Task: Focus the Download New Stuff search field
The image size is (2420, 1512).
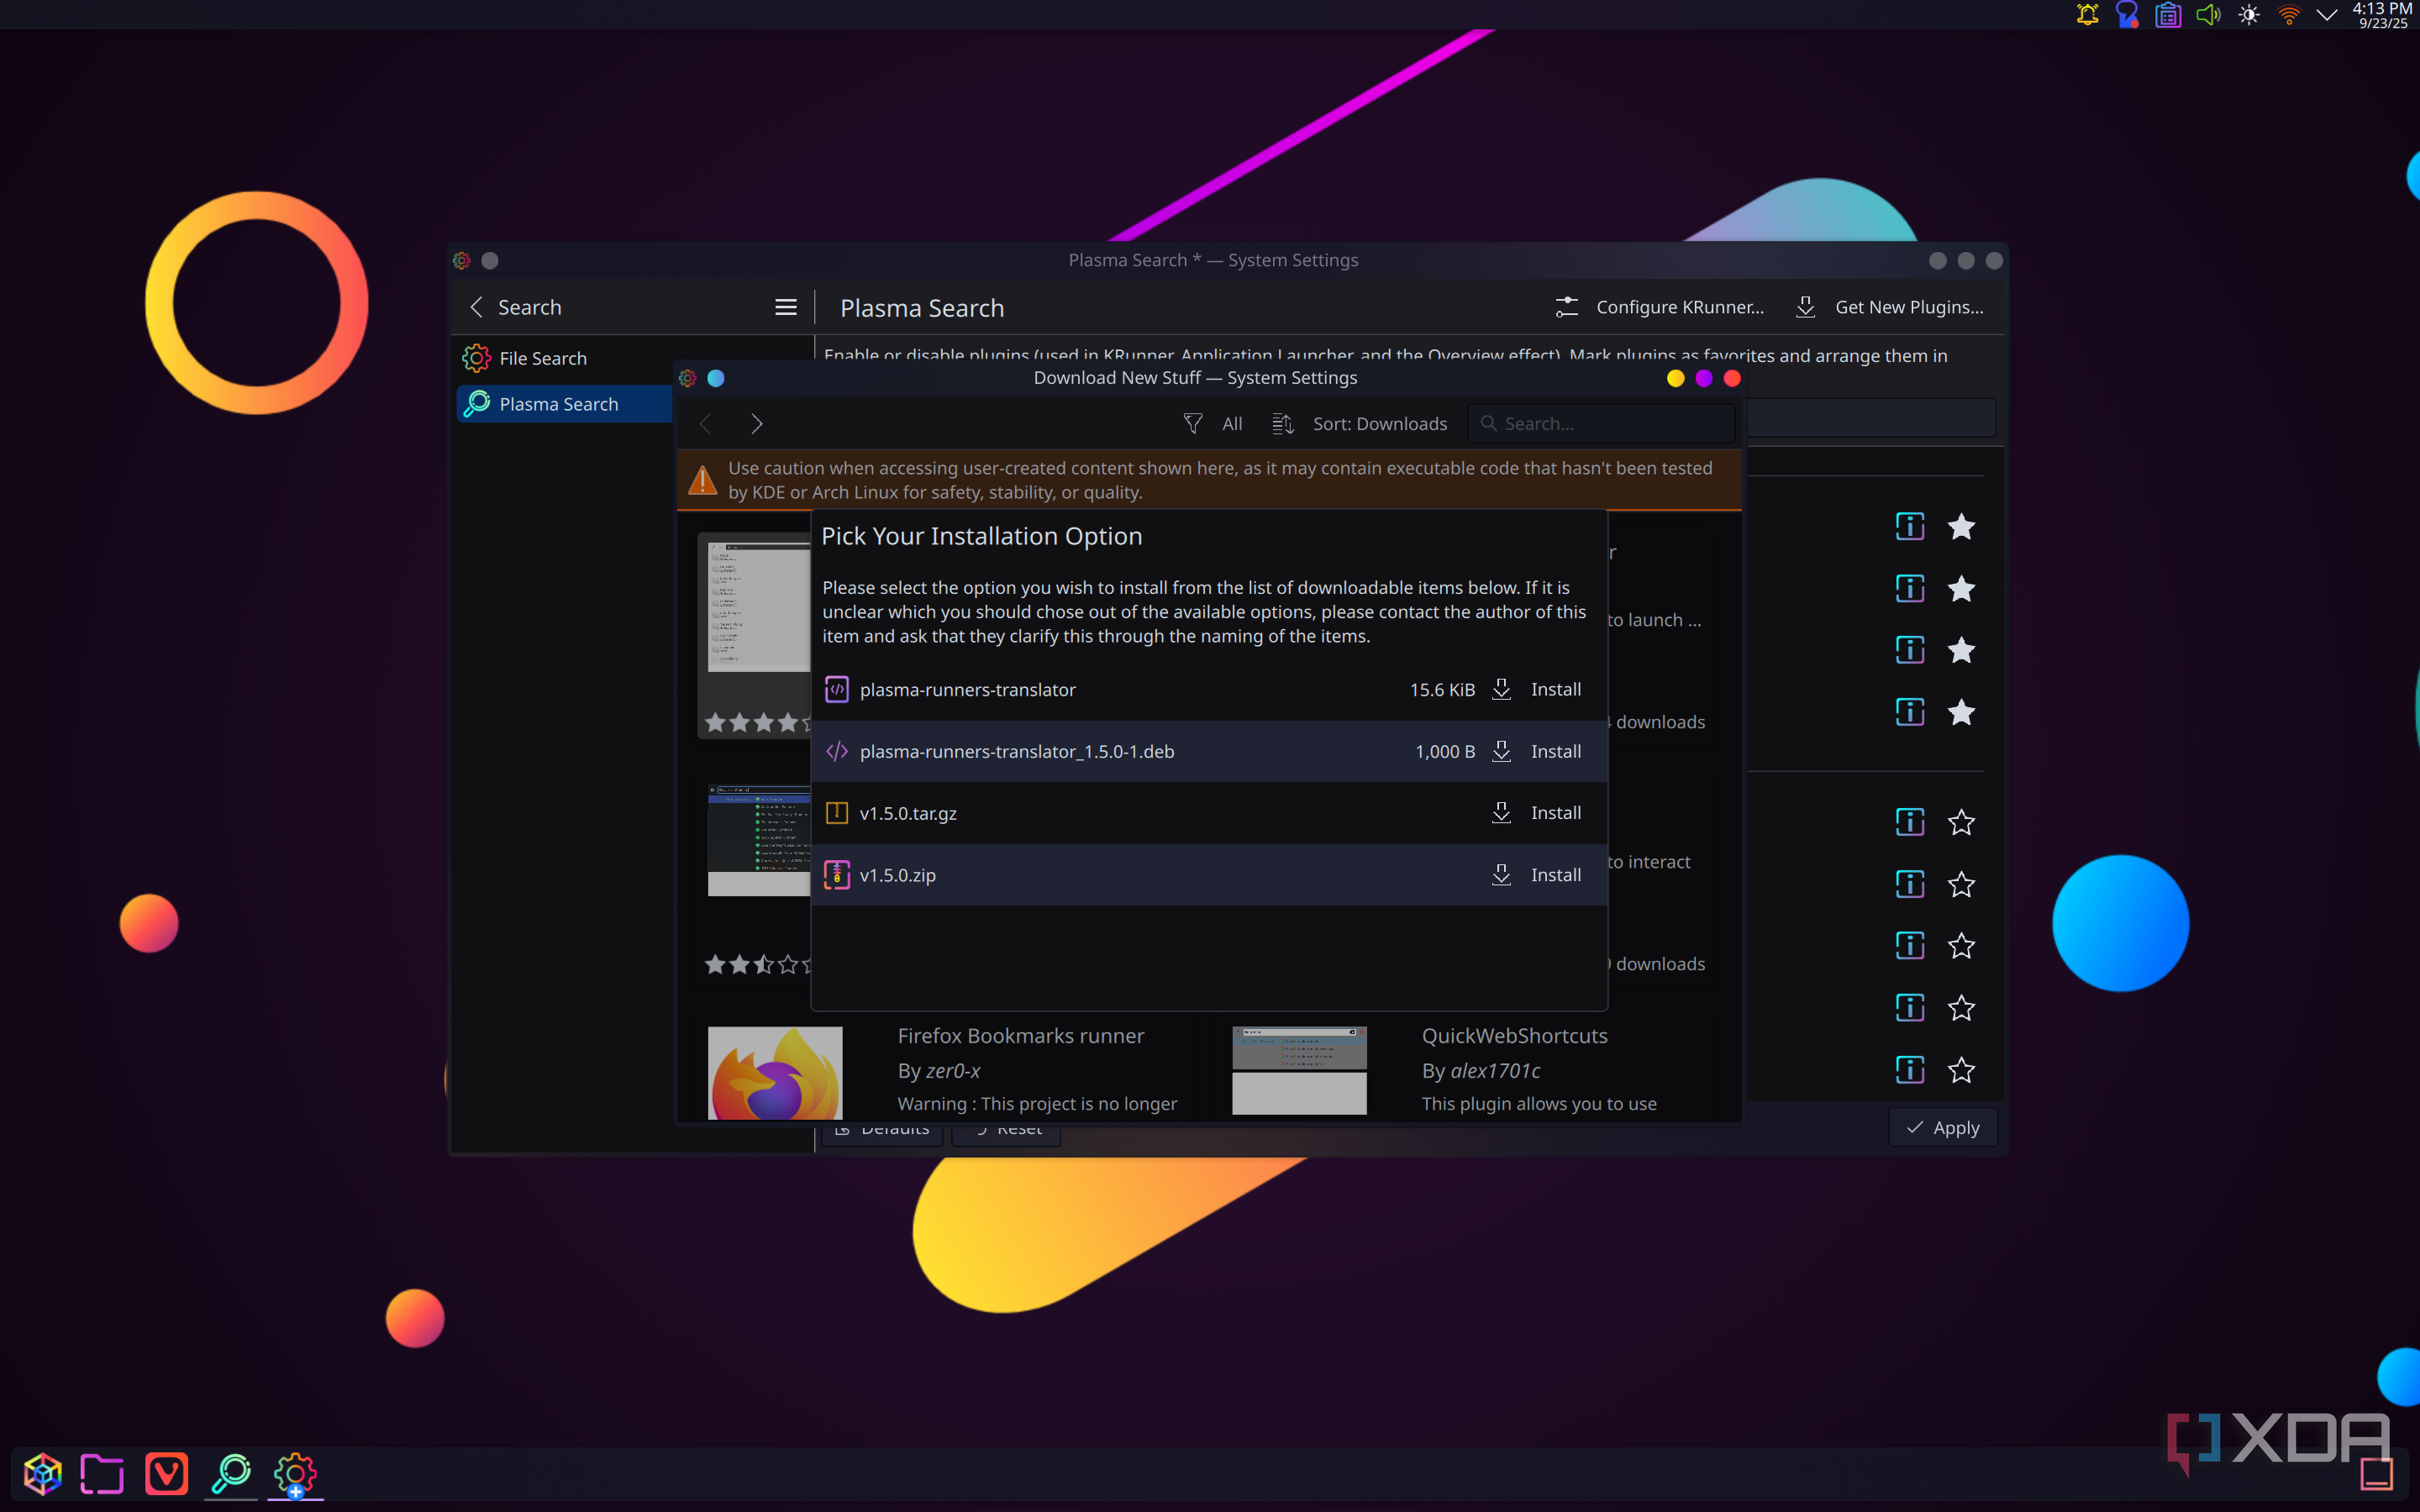Action: coord(1601,424)
